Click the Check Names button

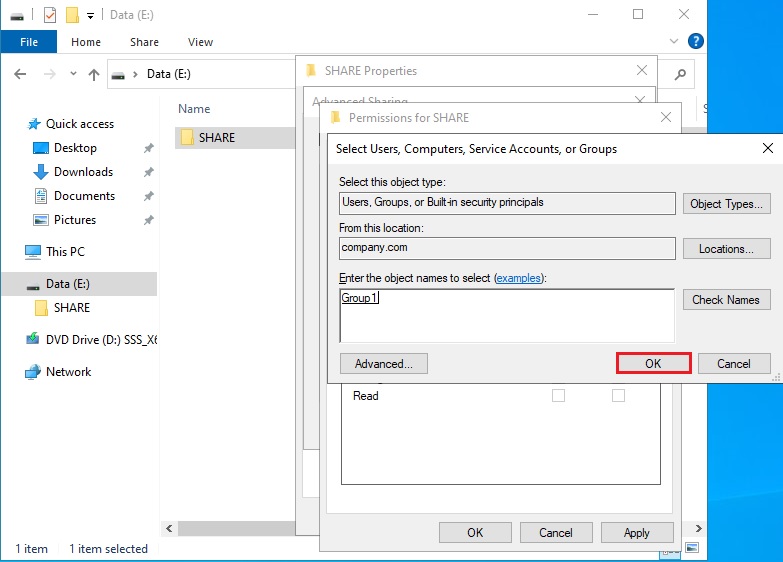click(x=725, y=299)
